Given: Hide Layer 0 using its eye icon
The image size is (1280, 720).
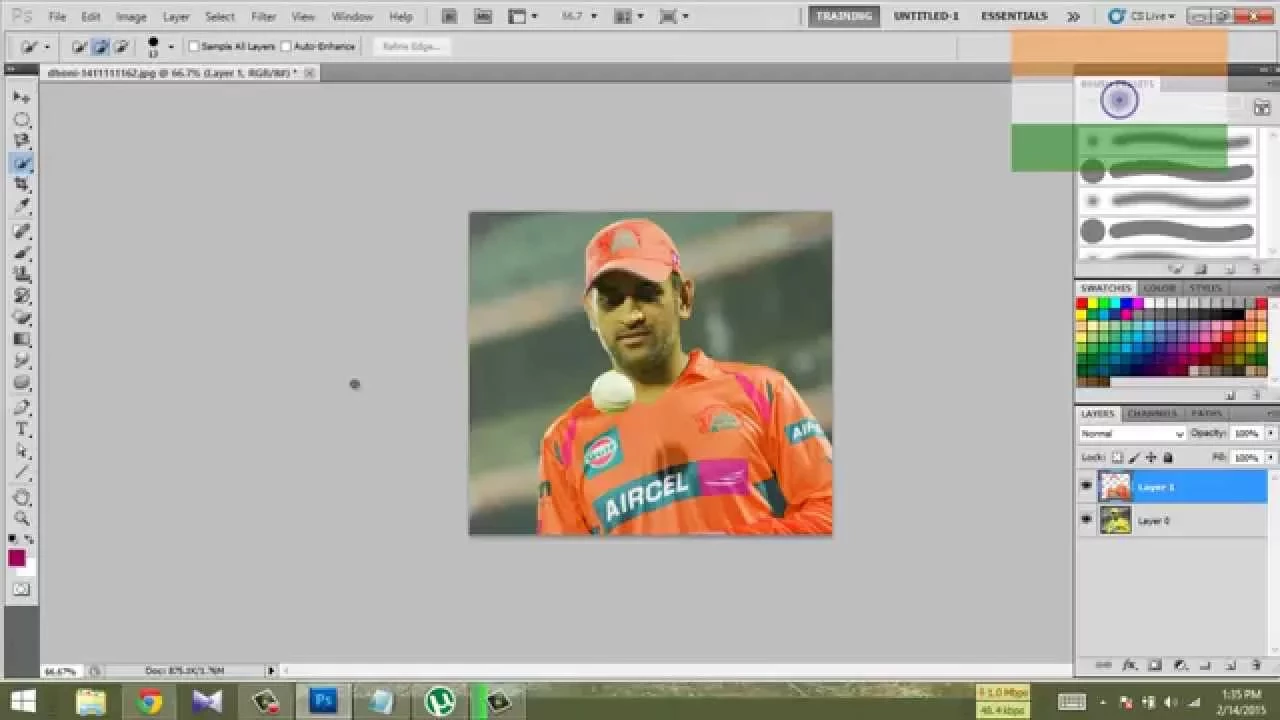Looking at the screenshot, I should pos(1086,519).
